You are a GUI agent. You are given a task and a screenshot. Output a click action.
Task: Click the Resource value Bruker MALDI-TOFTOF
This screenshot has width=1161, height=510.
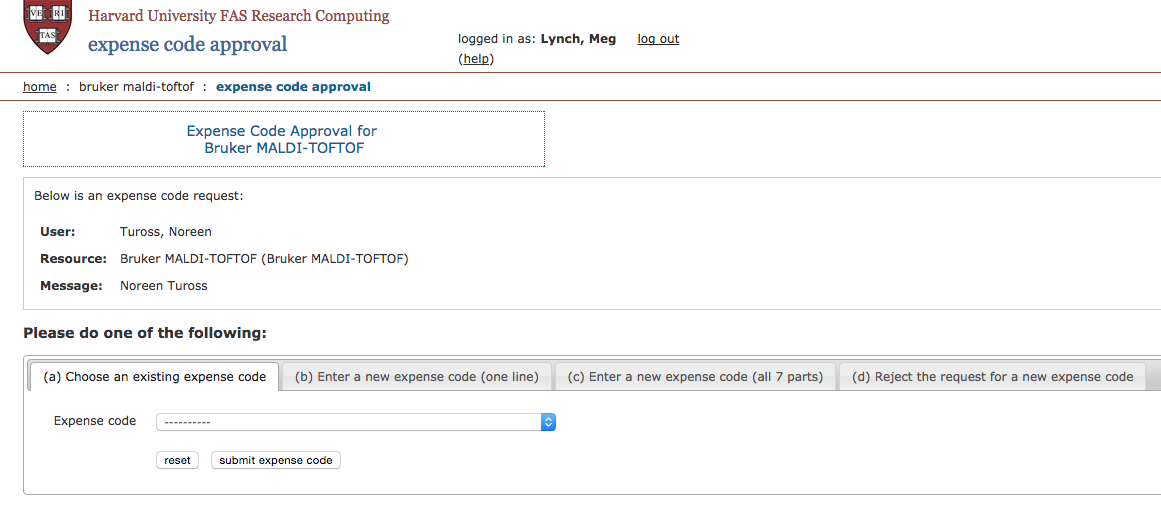[x=264, y=259]
